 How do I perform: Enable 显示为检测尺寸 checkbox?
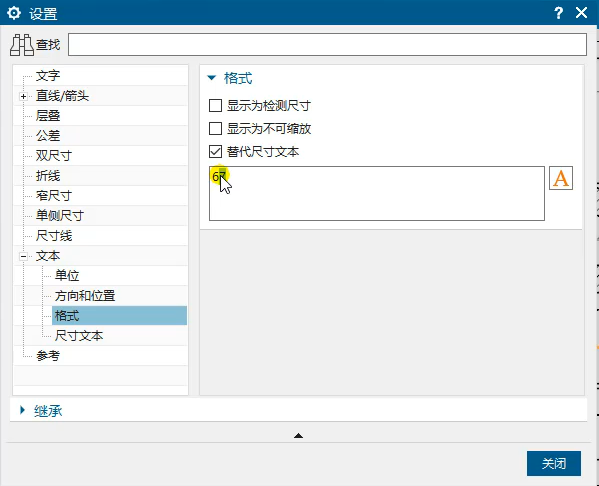[215, 105]
